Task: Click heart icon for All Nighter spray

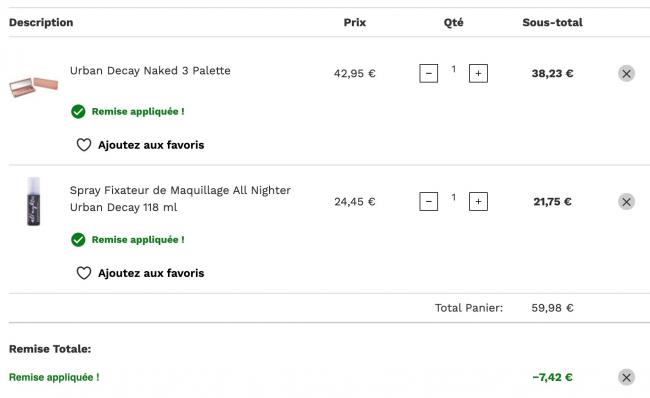Action: pos(84,273)
